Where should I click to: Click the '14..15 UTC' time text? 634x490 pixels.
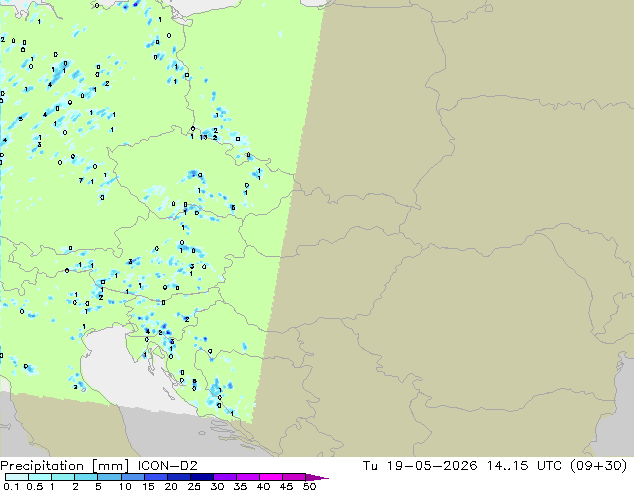tap(524, 466)
